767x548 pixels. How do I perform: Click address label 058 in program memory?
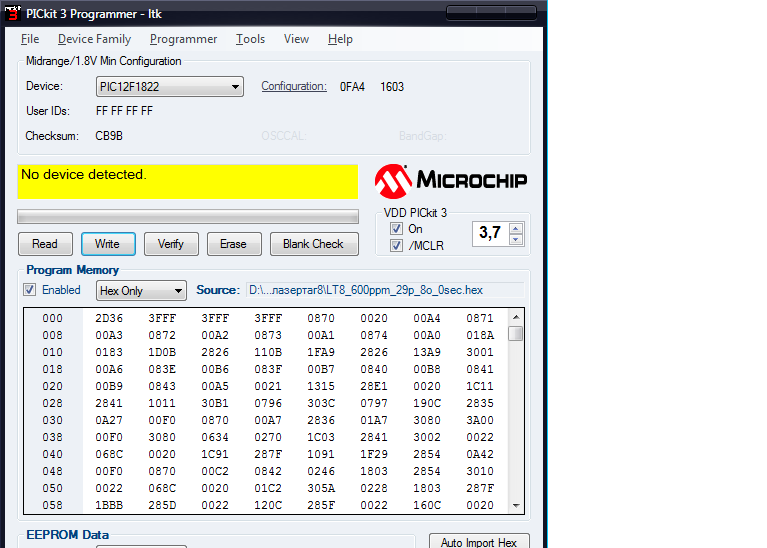click(x=52, y=505)
